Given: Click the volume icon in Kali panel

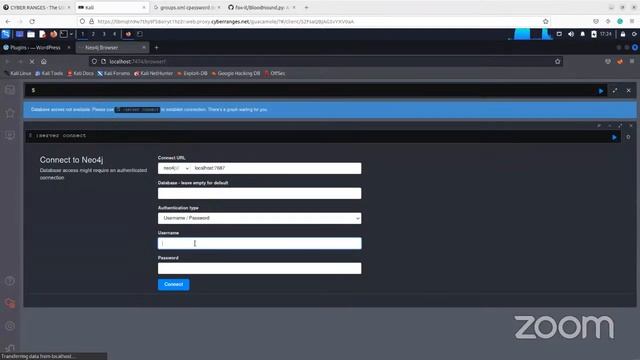Looking at the screenshot, I should tap(571, 34).
